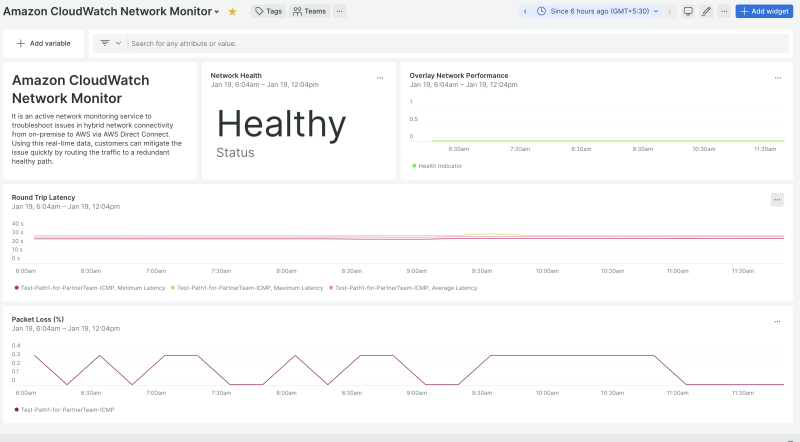Viewport: 800px width, 442px height.
Task: Open the ellipsis menu next to Teams
Action: click(340, 11)
